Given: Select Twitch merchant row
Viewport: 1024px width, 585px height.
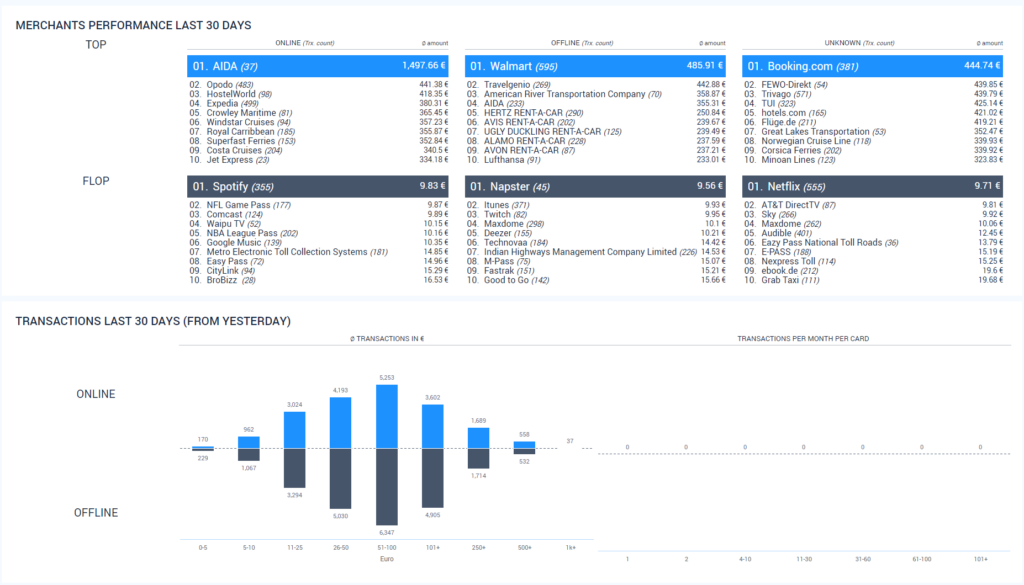Looking at the screenshot, I should [595, 214].
